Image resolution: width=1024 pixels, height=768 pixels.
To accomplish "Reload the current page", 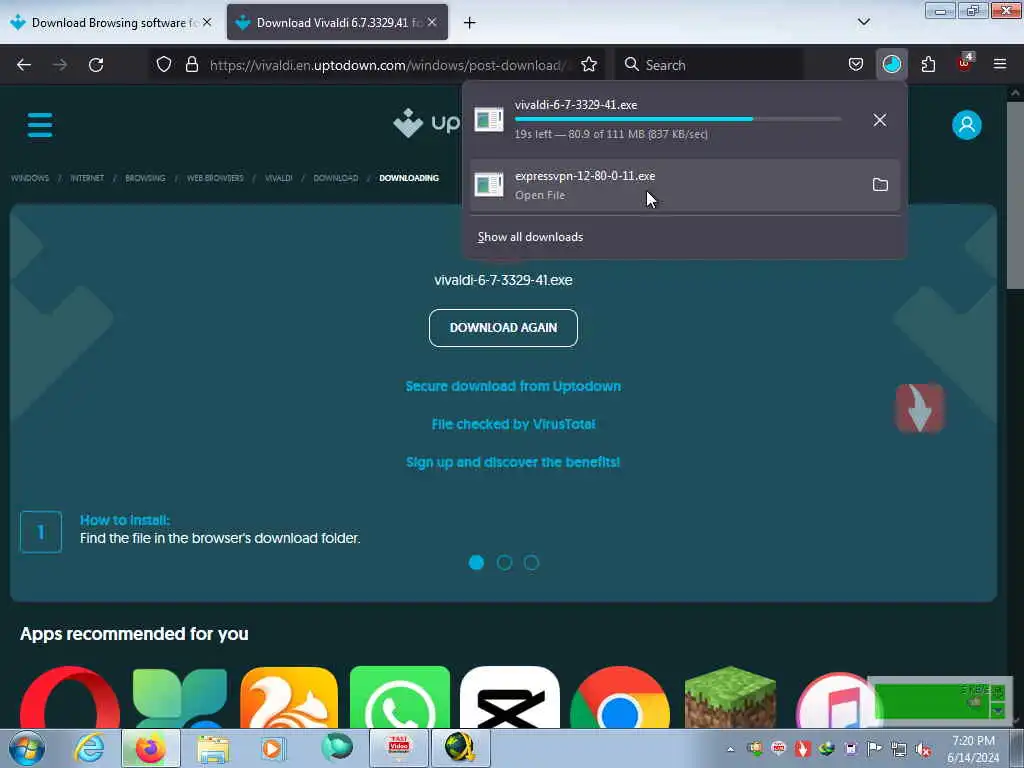I will (96, 65).
